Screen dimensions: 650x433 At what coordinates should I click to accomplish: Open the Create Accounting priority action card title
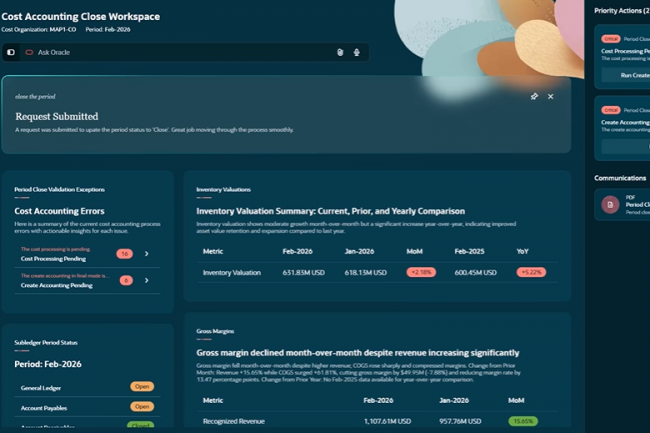(x=626, y=122)
